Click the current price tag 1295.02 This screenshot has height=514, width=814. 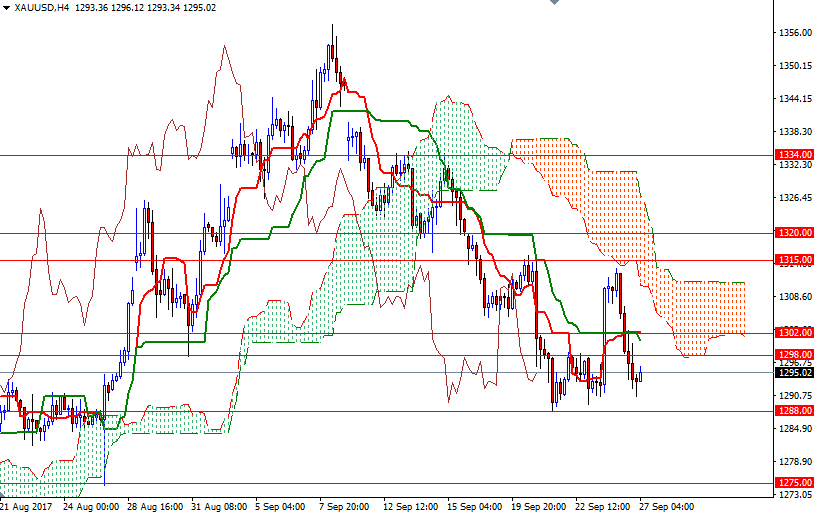coord(793,372)
